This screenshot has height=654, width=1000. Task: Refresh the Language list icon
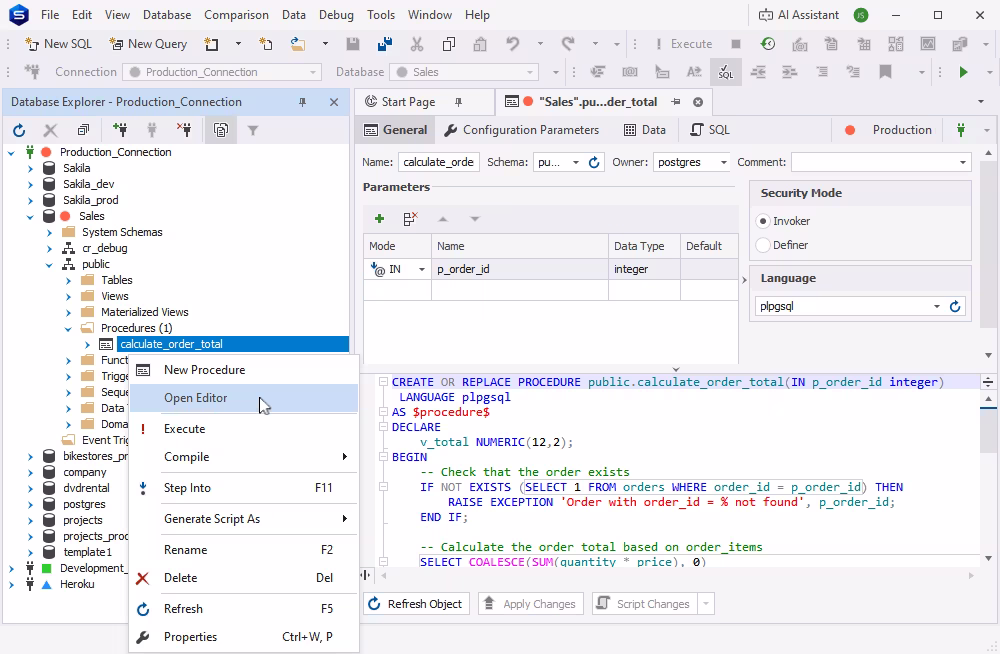point(955,306)
